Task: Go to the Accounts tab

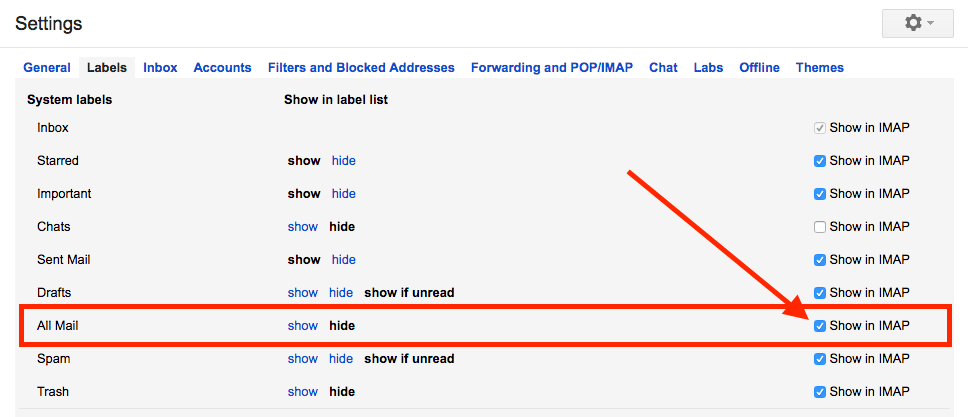Action: (x=222, y=68)
